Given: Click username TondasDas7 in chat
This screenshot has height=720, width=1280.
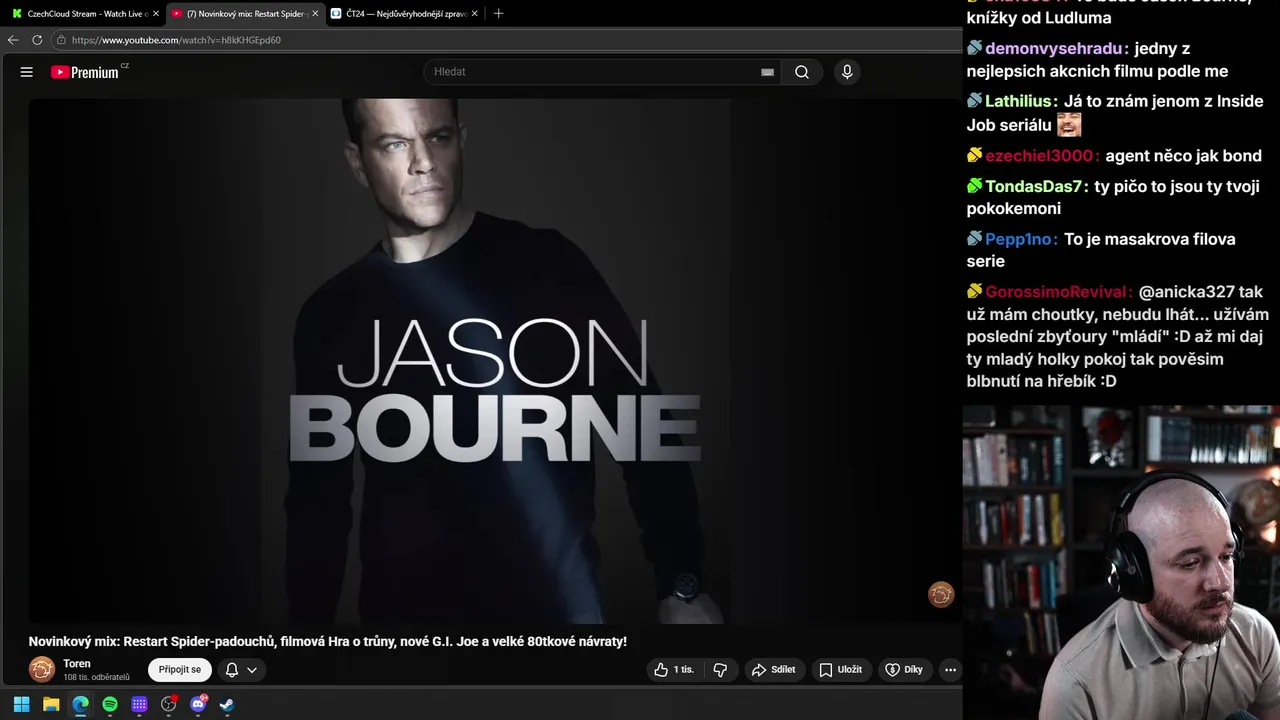Looking at the screenshot, I should tap(1037, 186).
